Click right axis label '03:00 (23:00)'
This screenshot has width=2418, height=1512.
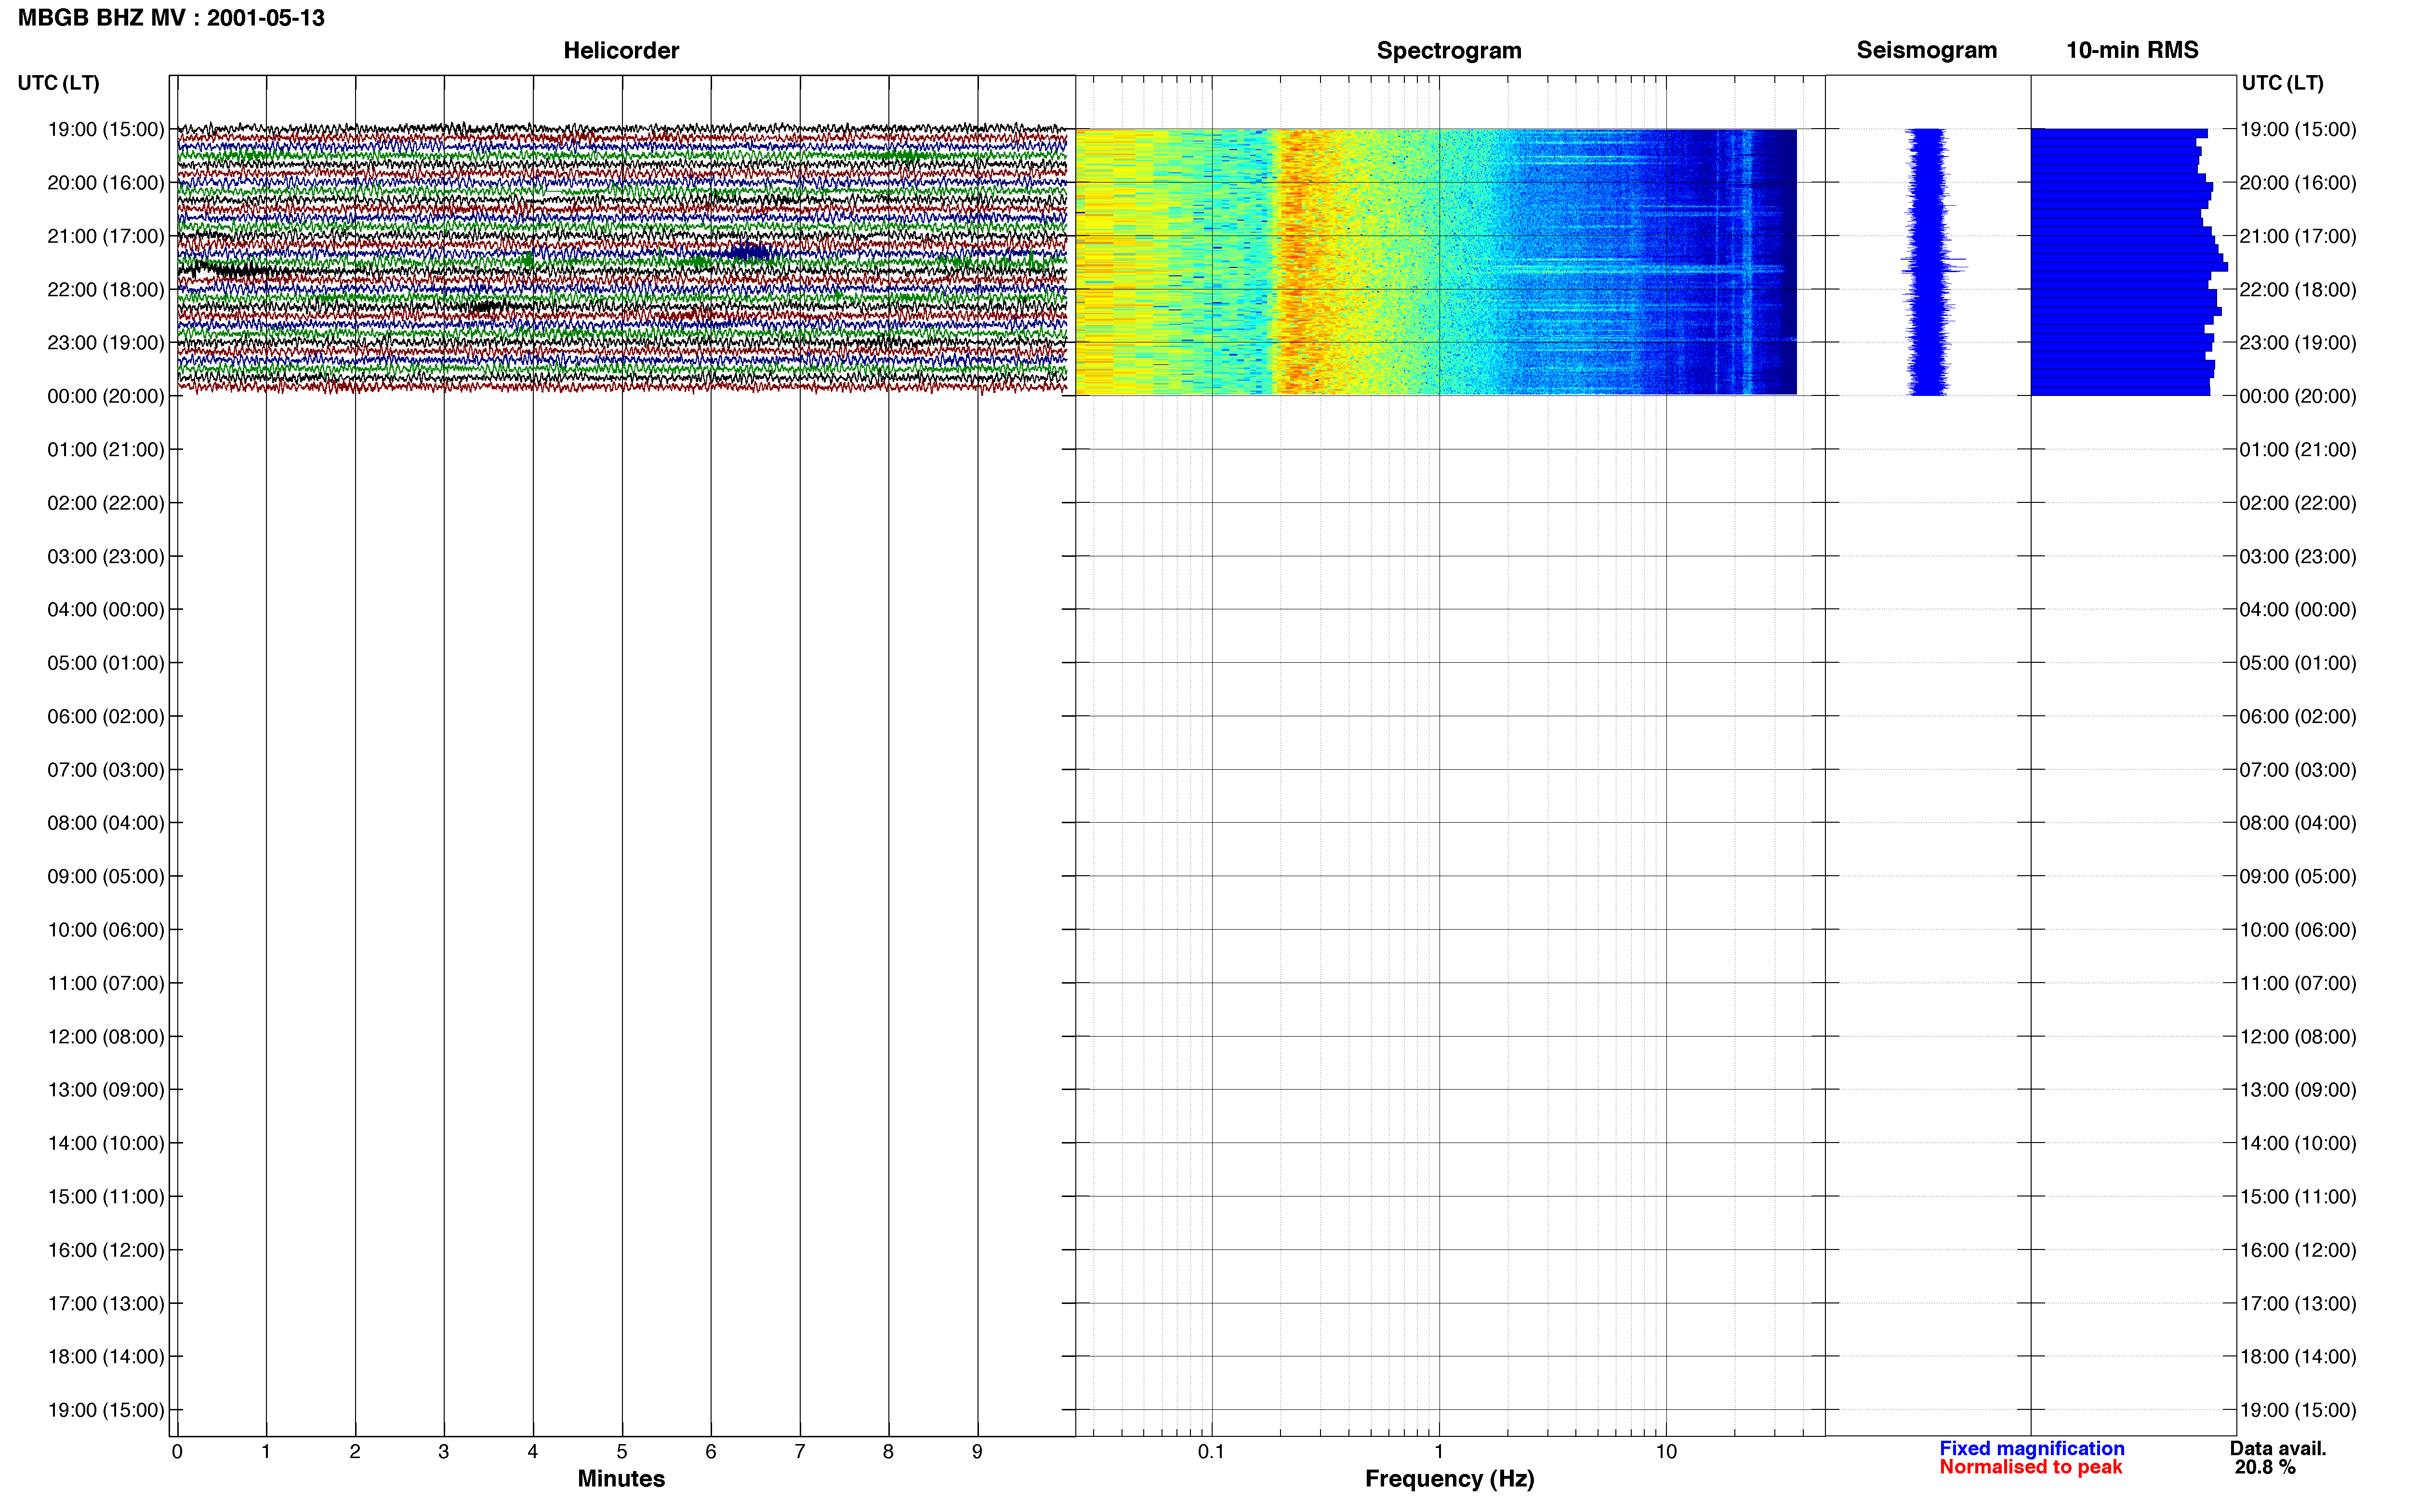point(2298,556)
